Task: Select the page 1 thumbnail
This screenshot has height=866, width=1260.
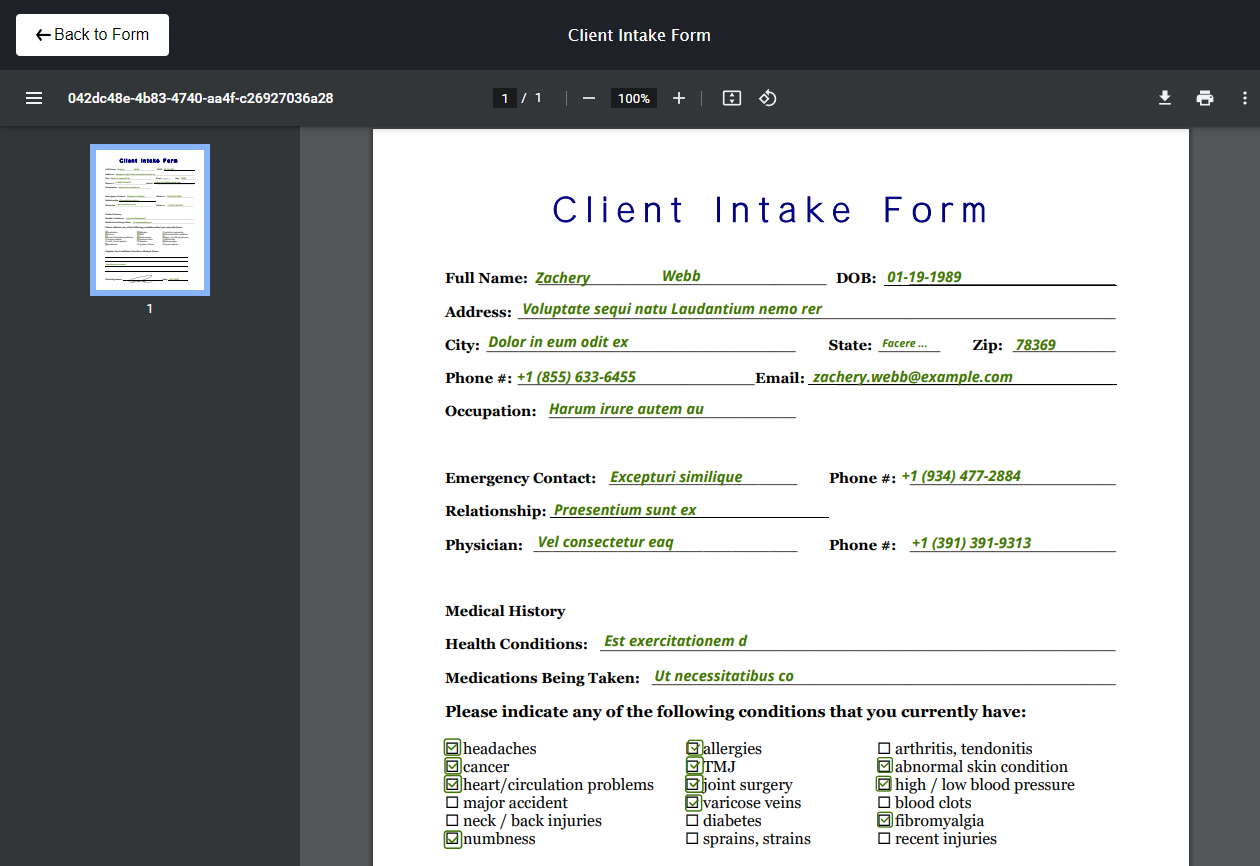Action: click(150, 220)
